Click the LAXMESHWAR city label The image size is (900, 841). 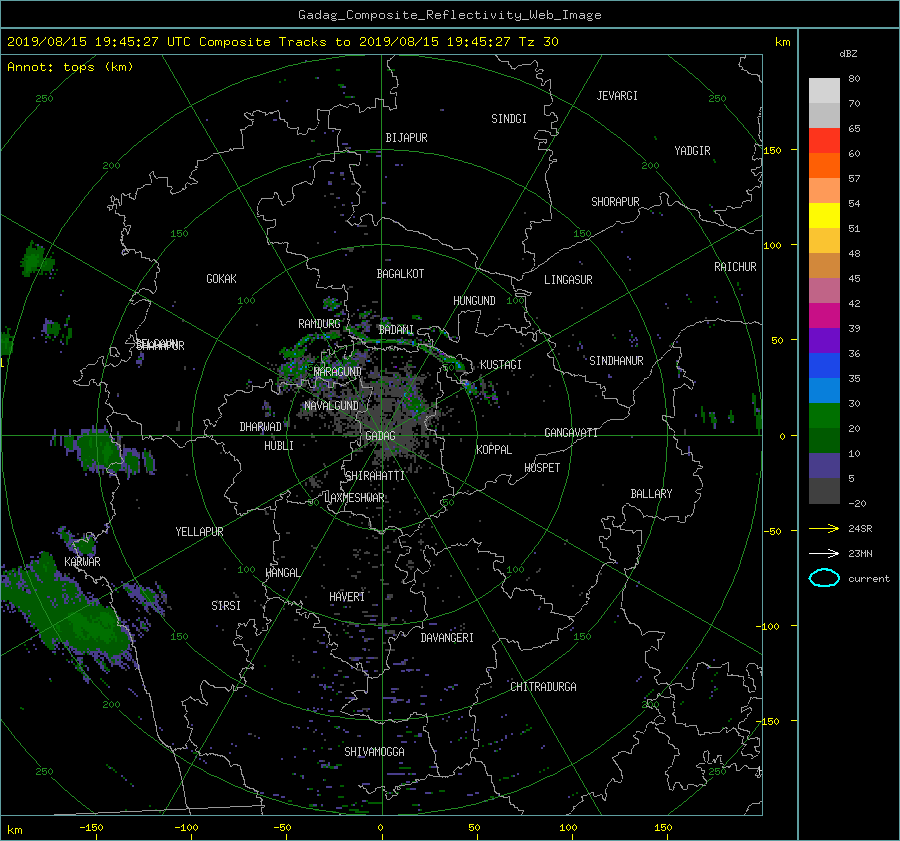354,498
